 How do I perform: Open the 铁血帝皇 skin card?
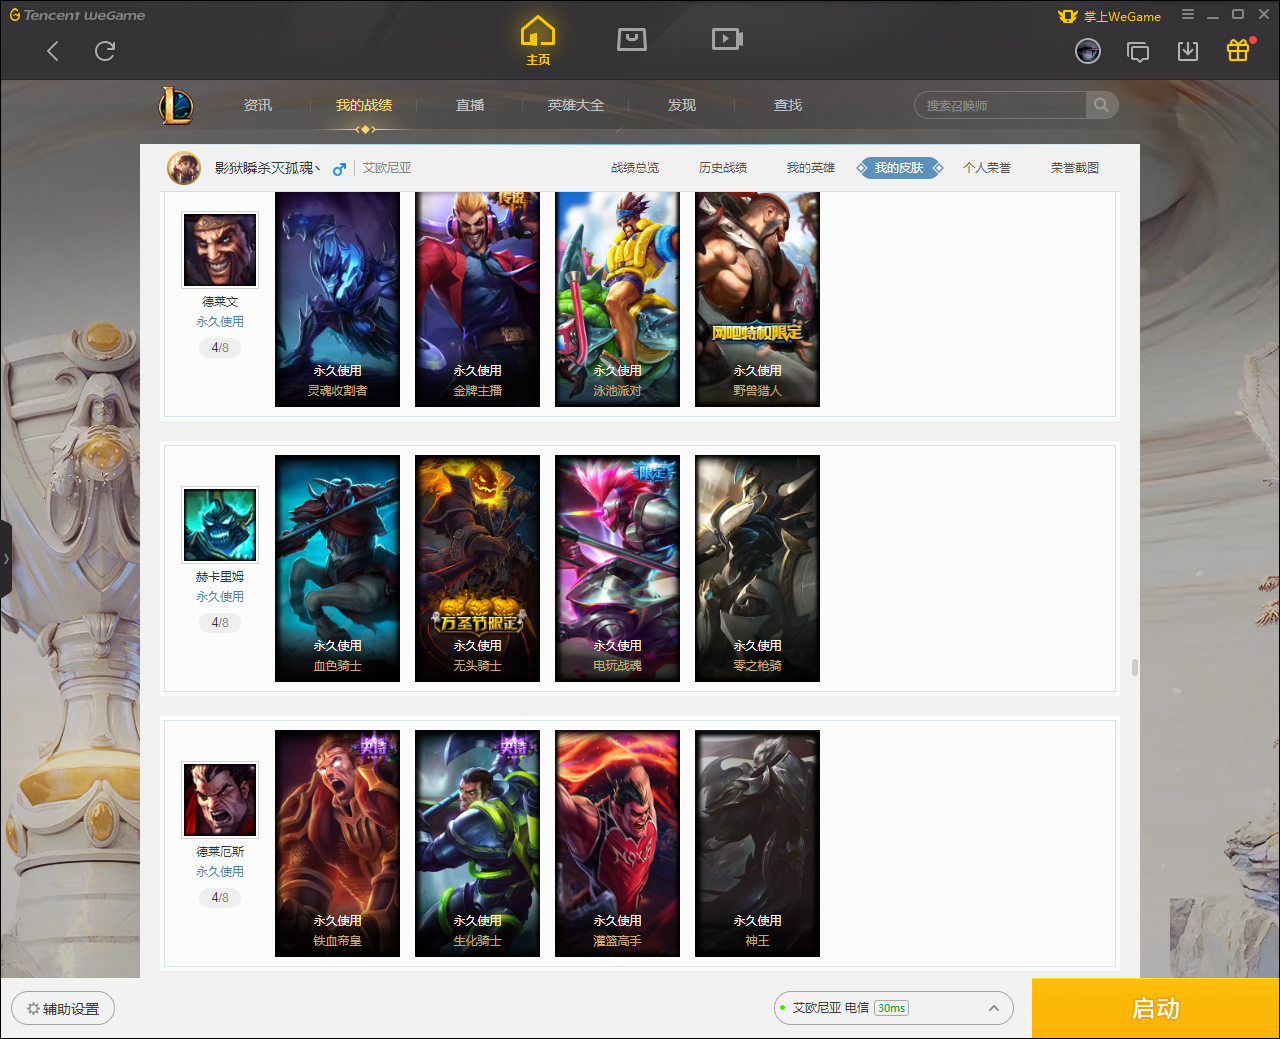(x=337, y=843)
